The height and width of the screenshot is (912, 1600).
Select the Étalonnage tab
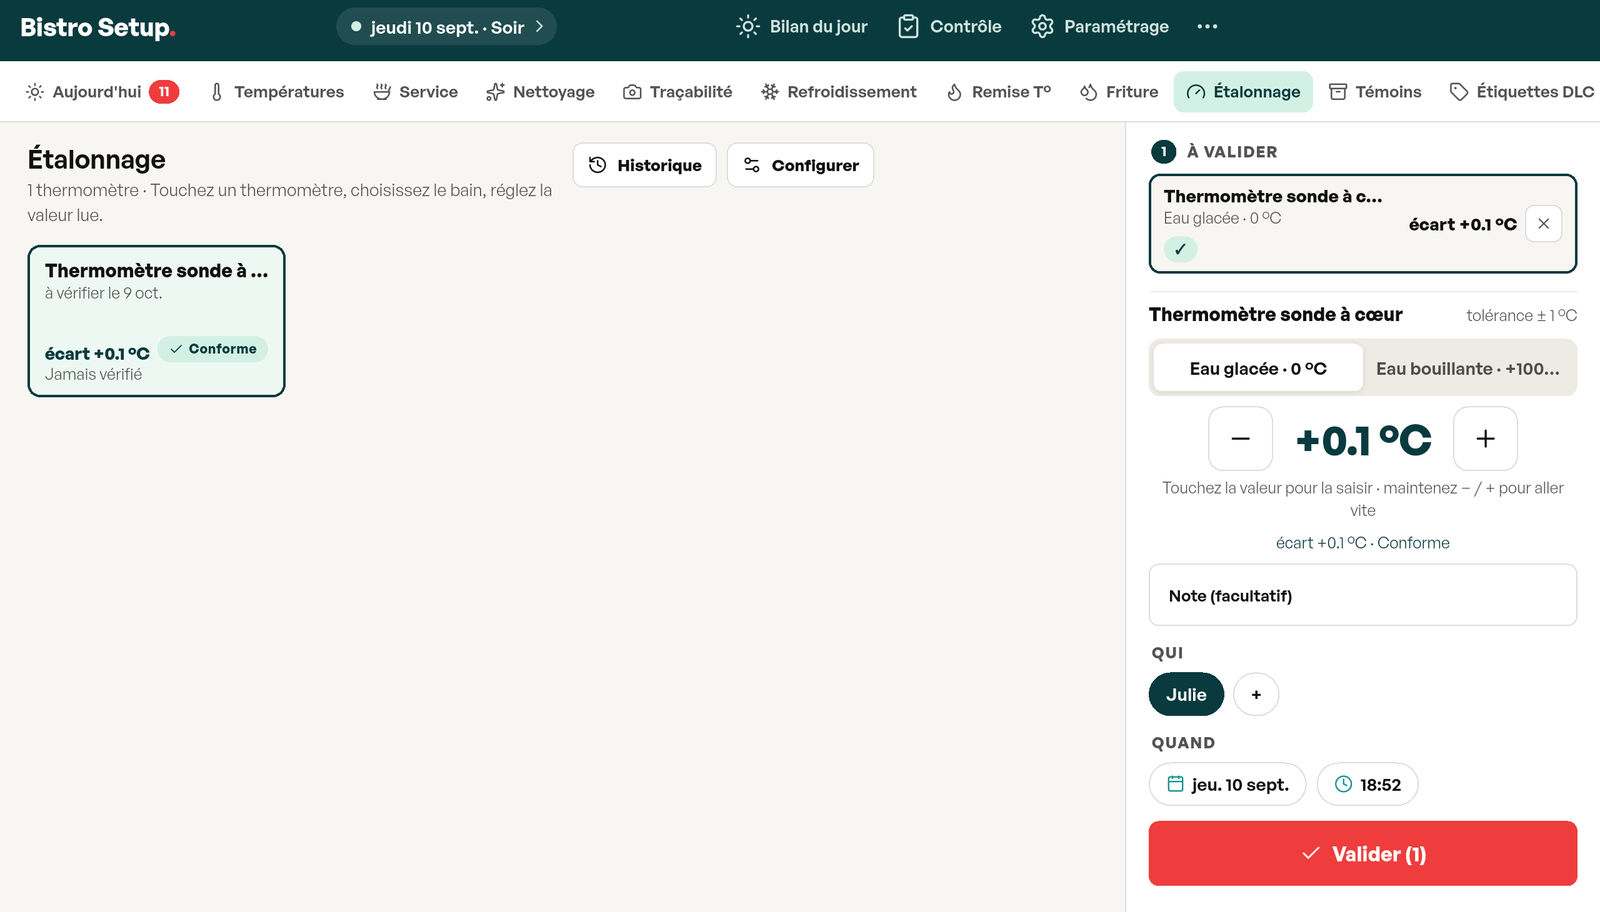pos(1243,92)
